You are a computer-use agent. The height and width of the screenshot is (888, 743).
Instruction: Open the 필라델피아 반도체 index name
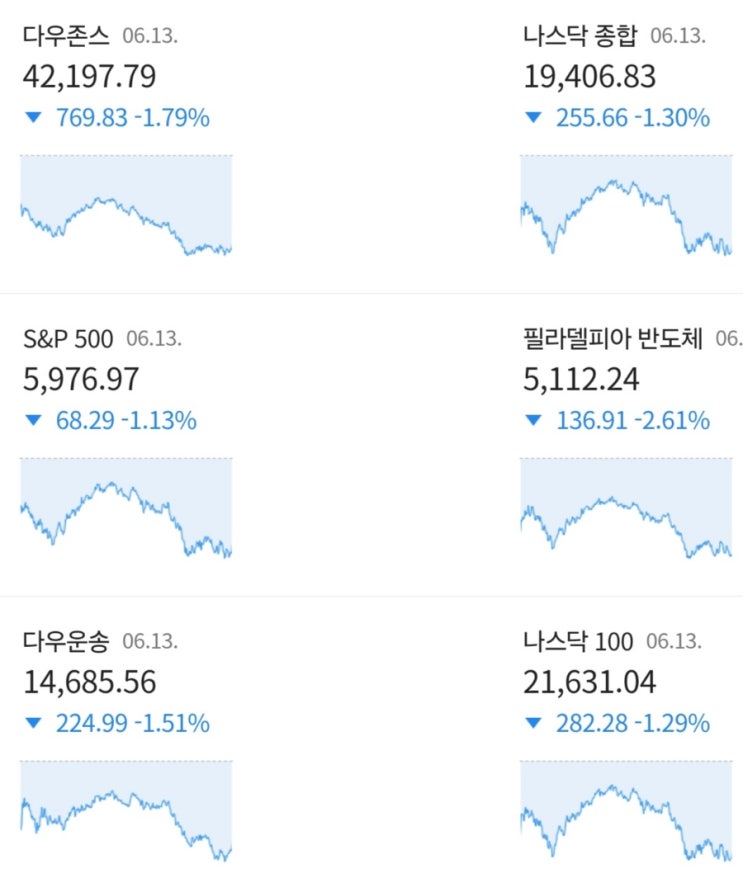[x=613, y=339]
